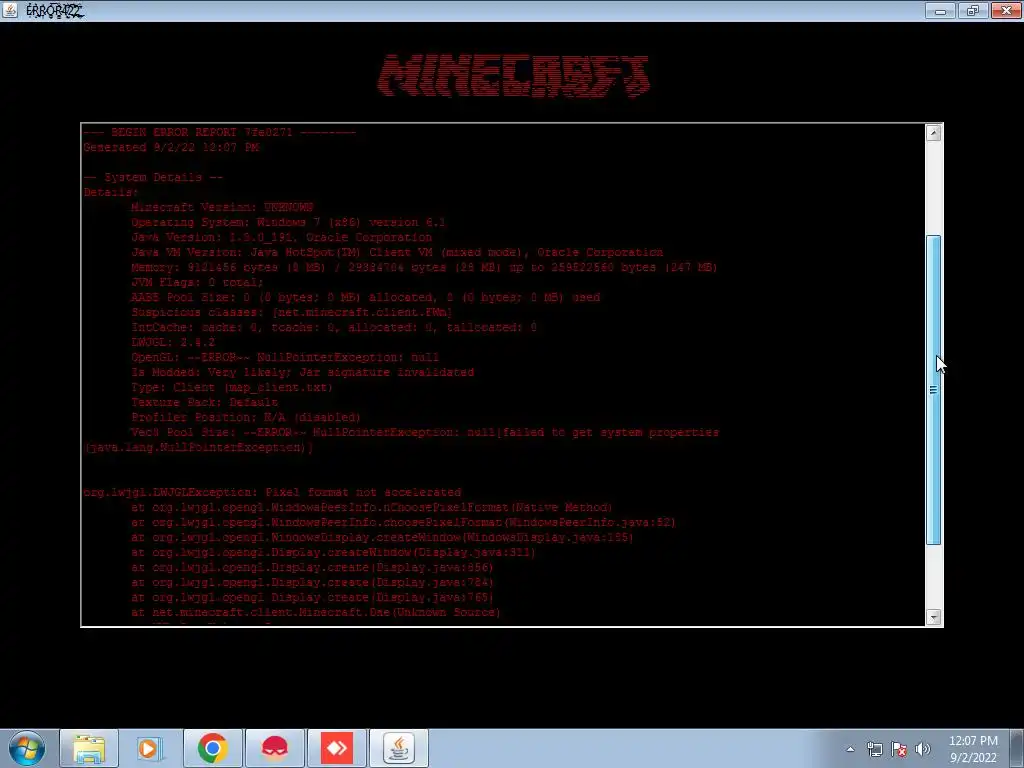Click the 'Display.create(Display.java:856)' stack line
The width and height of the screenshot is (1024, 768).
click(x=312, y=568)
